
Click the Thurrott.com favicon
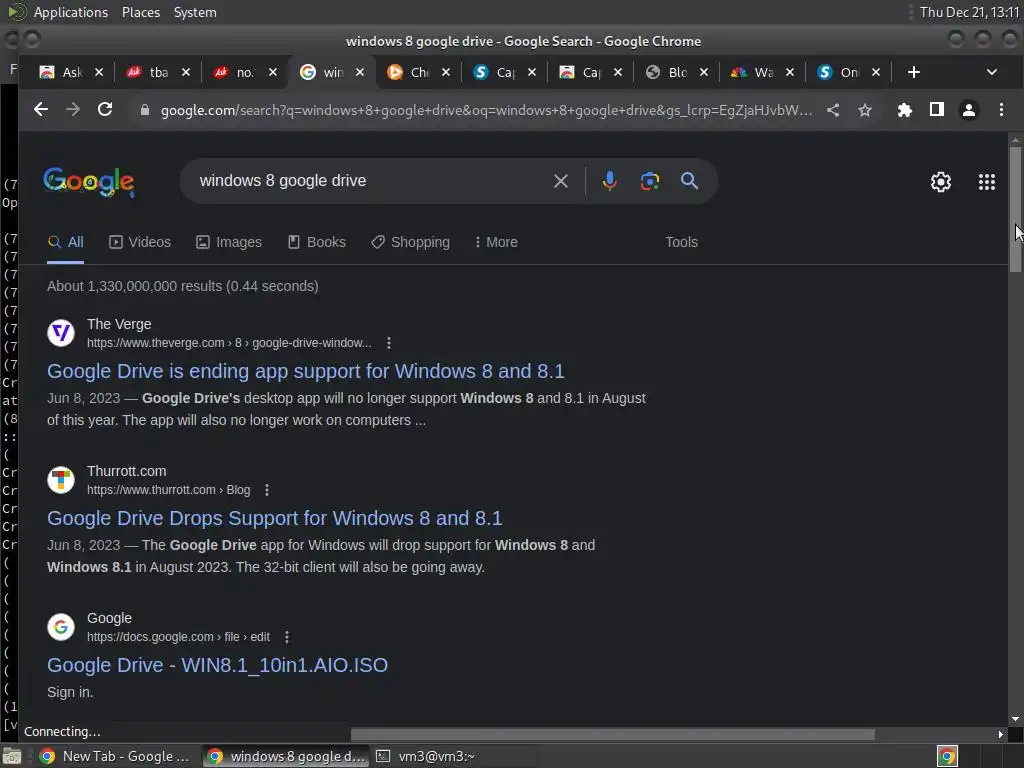coord(61,480)
